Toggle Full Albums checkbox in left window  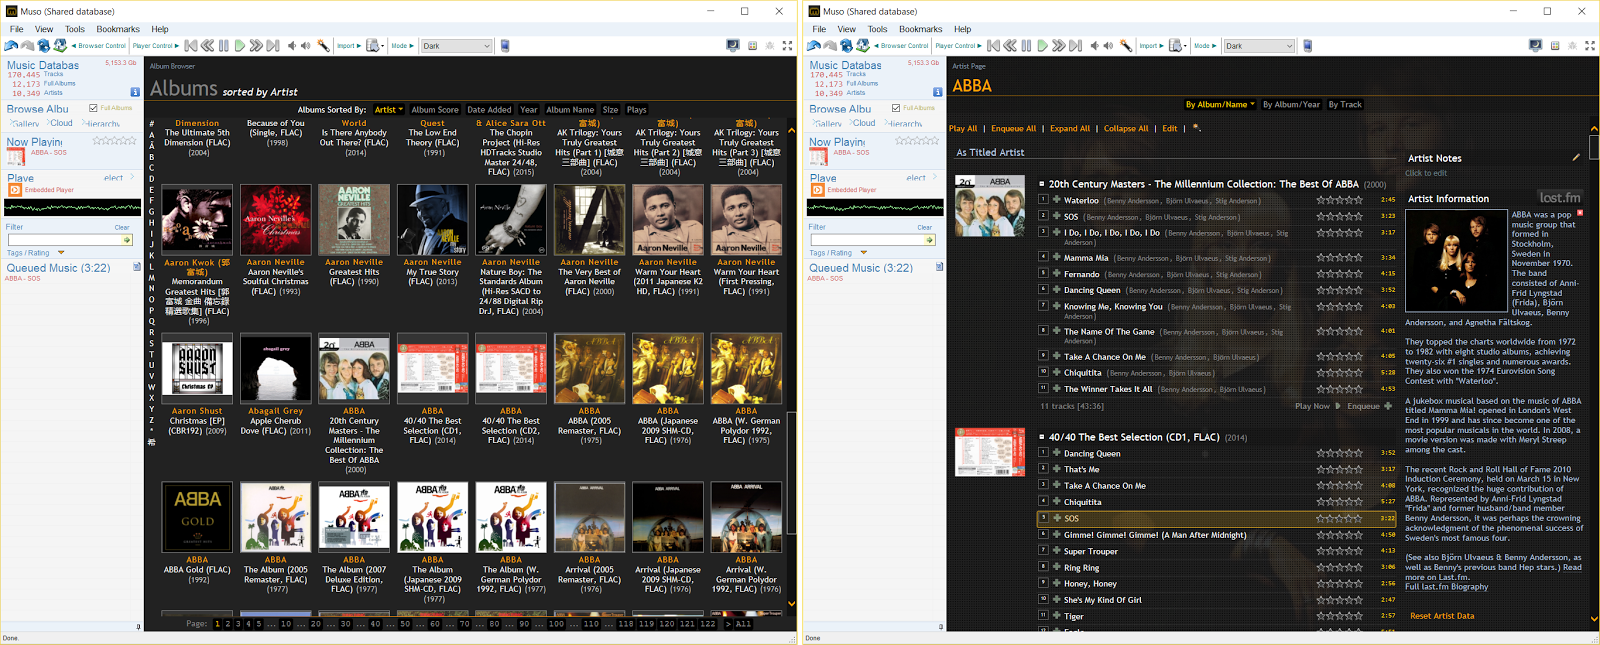coord(93,108)
